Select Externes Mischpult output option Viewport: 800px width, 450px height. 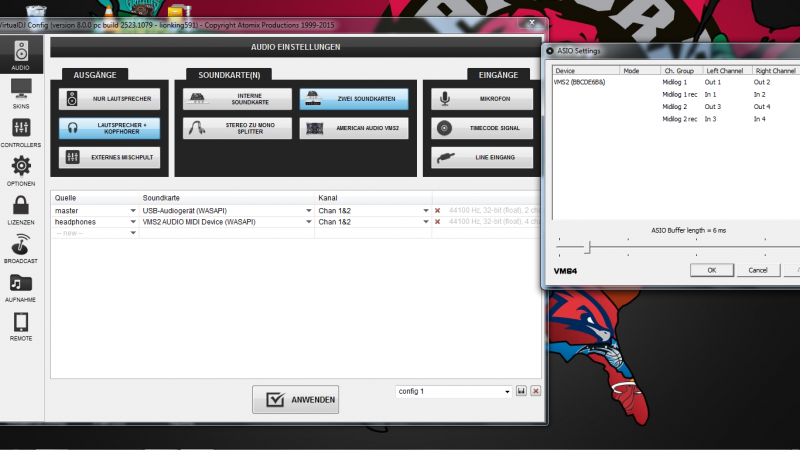pos(109,157)
